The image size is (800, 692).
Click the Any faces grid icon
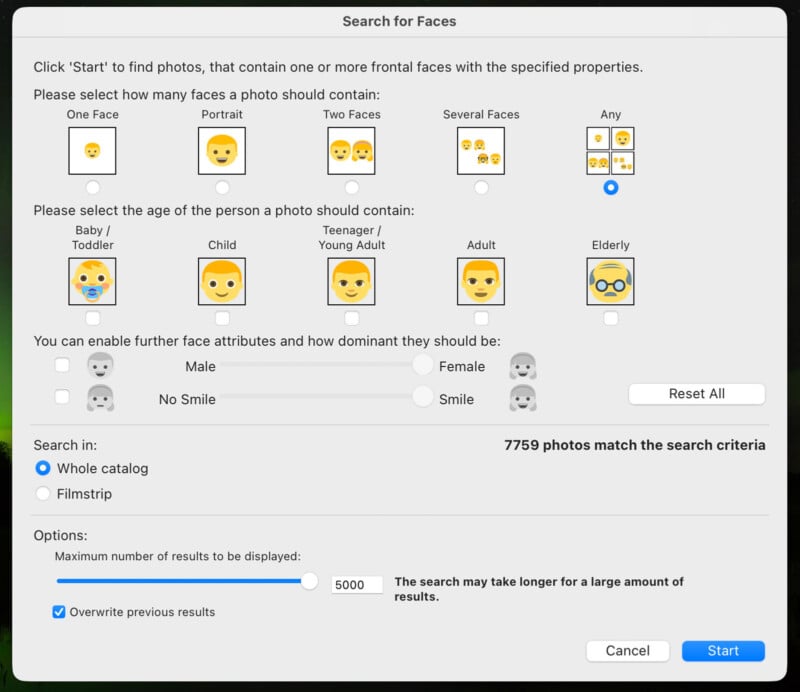(x=610, y=150)
